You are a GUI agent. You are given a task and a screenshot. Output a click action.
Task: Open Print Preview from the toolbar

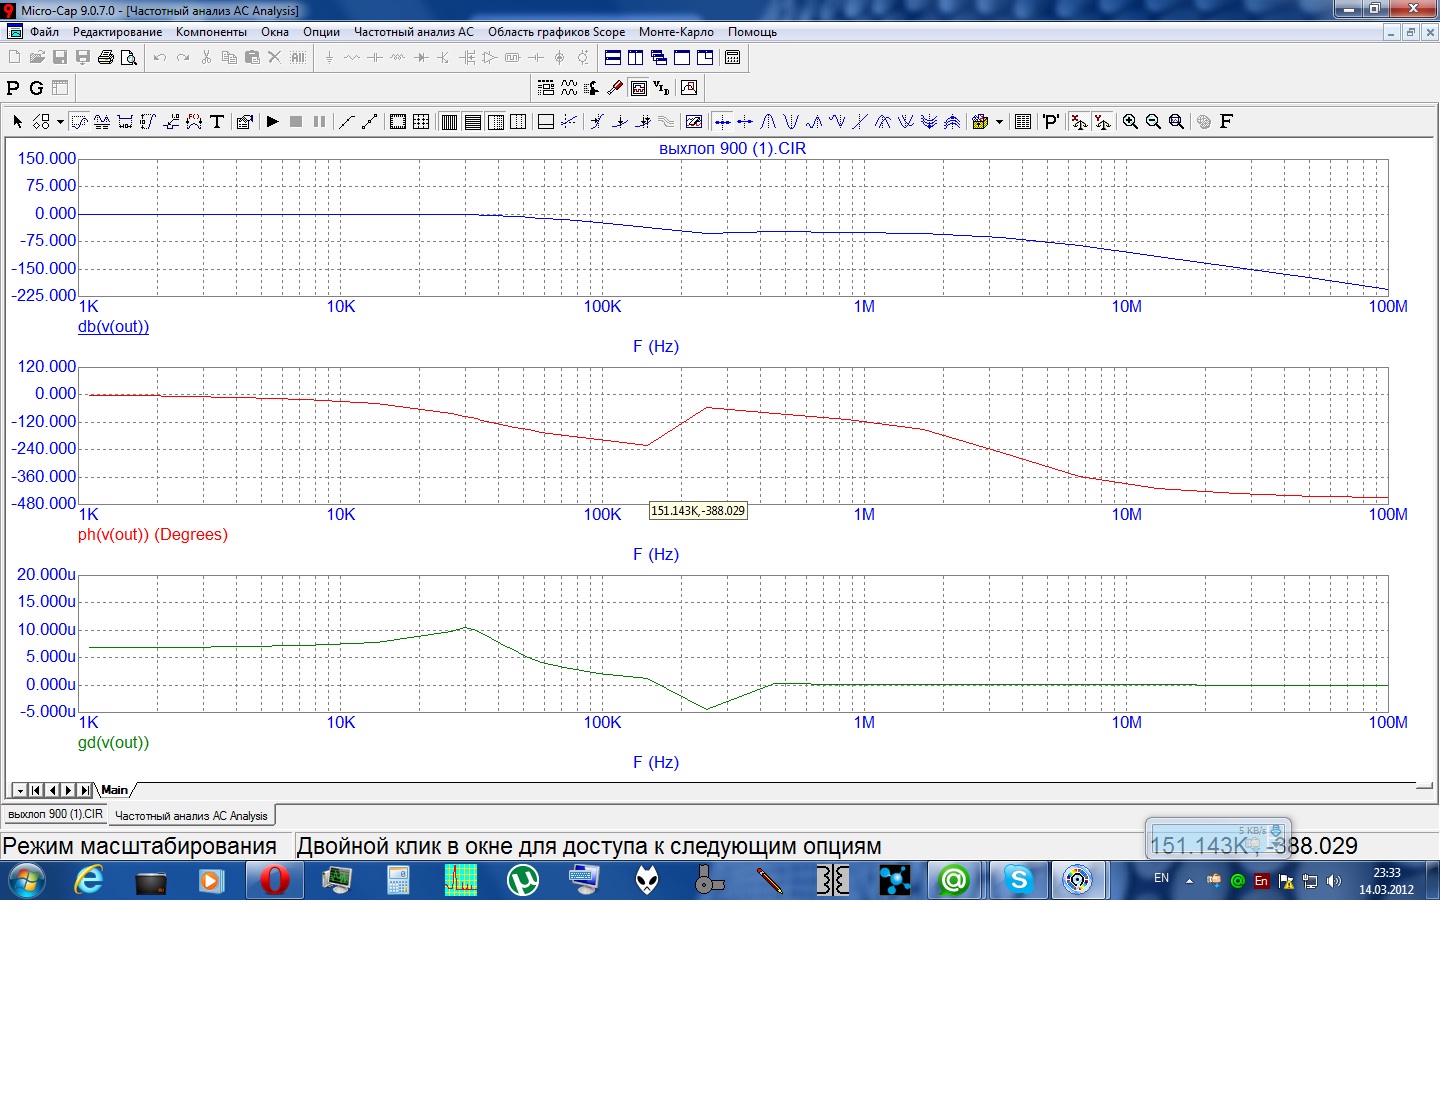129,58
